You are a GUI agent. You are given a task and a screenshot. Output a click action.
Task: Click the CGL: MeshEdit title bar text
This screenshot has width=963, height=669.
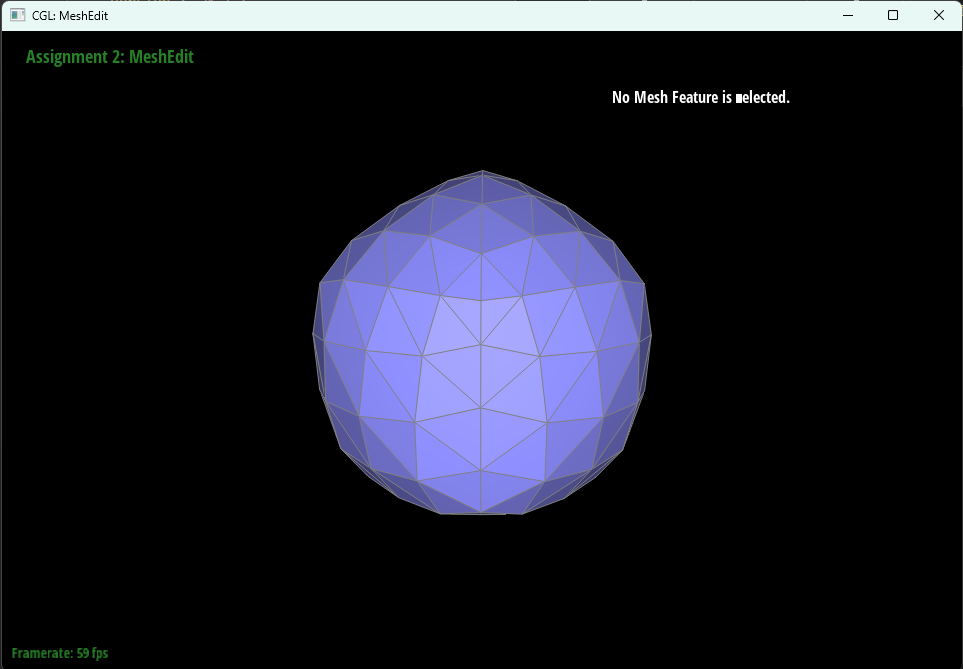(x=66, y=15)
